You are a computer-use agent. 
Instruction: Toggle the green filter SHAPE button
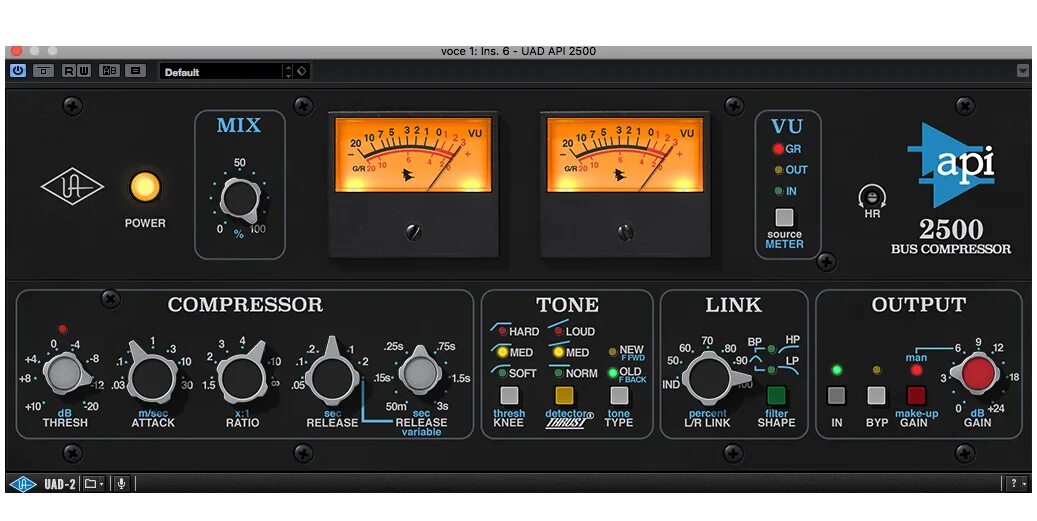point(776,395)
